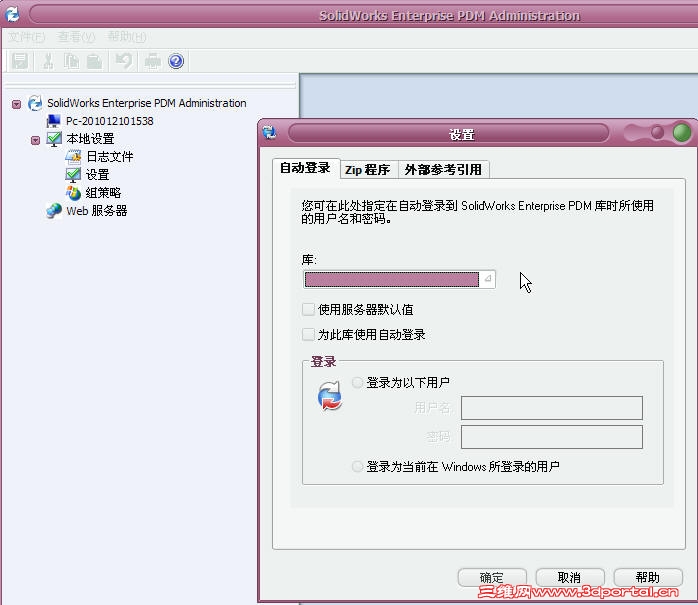Click the Copy toolbar icon

click(71, 61)
